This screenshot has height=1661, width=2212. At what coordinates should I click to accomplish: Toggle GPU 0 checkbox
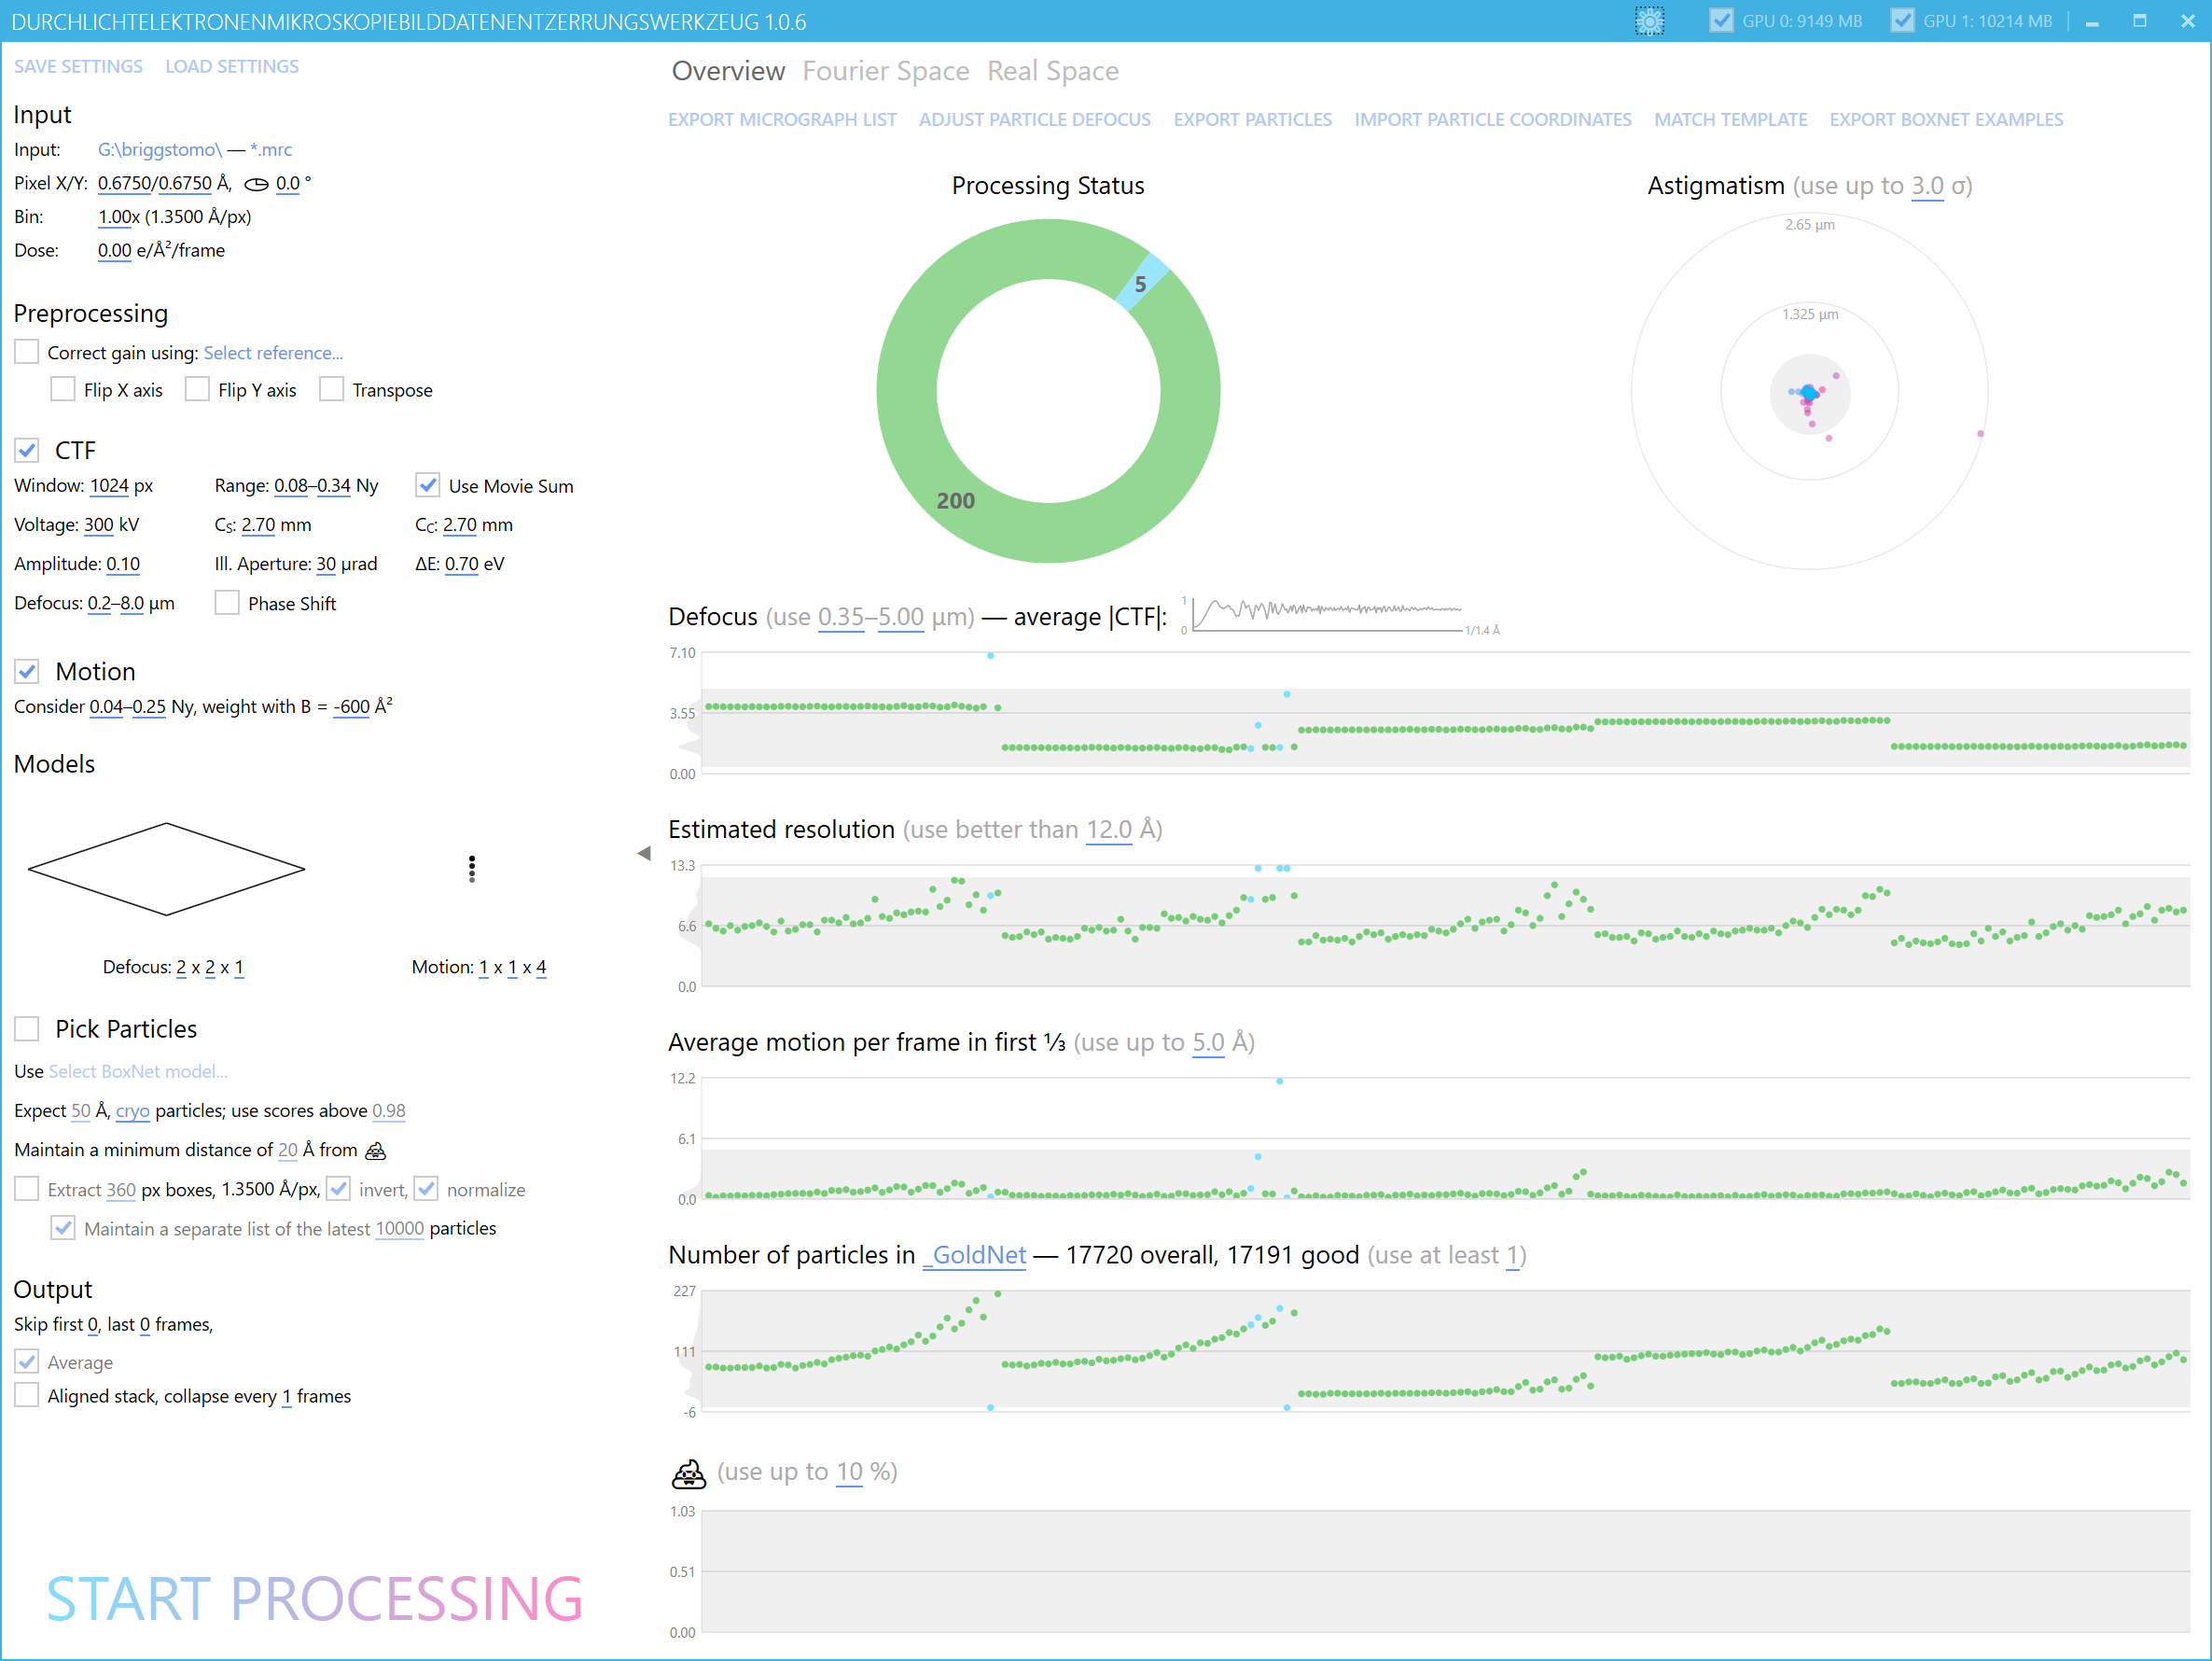pos(1721,21)
